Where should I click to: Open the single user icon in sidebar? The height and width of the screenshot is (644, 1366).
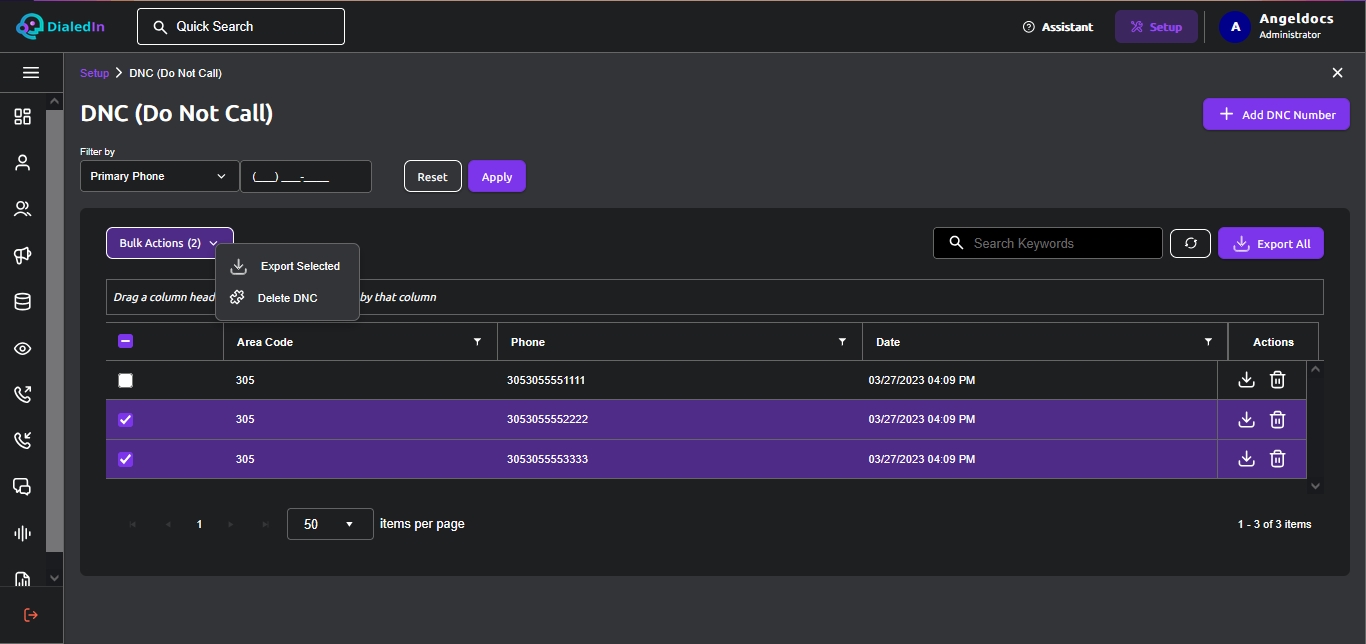click(22, 163)
